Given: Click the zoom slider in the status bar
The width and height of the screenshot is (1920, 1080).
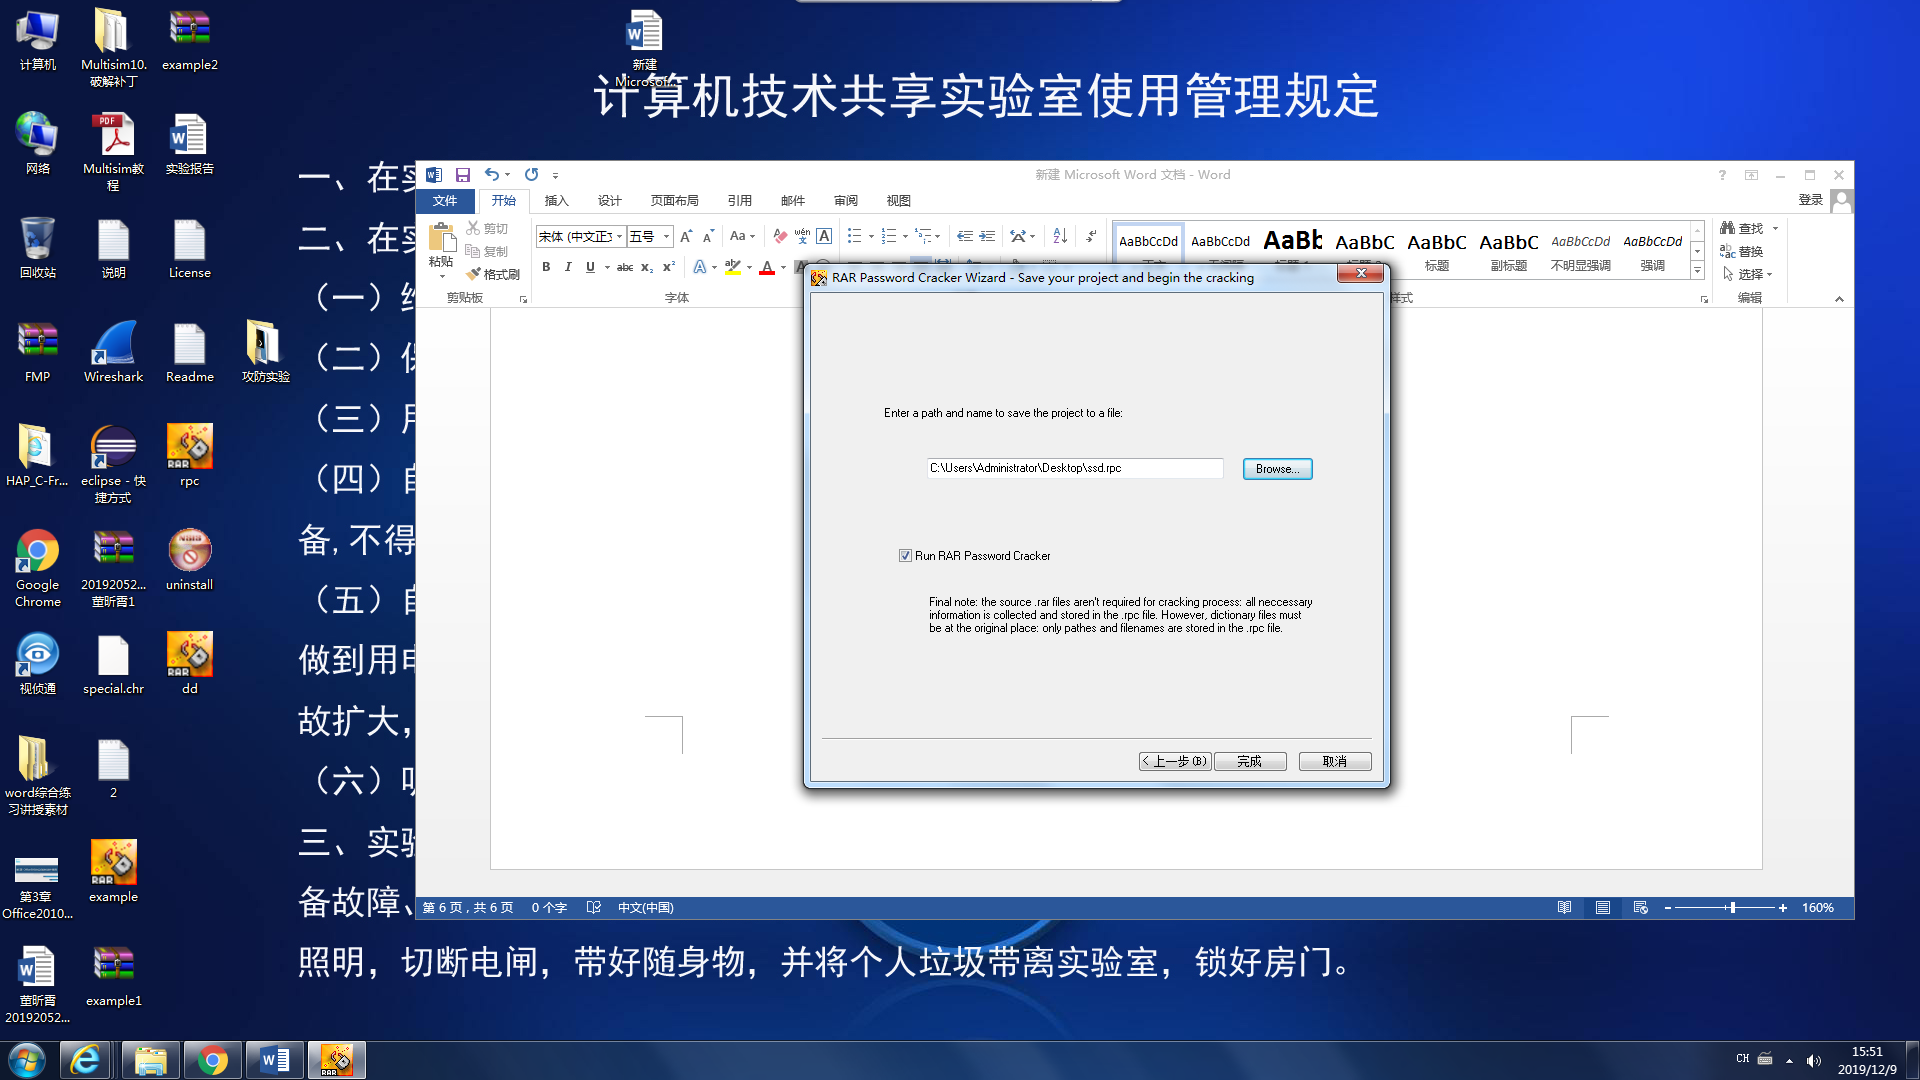Looking at the screenshot, I should point(1732,908).
